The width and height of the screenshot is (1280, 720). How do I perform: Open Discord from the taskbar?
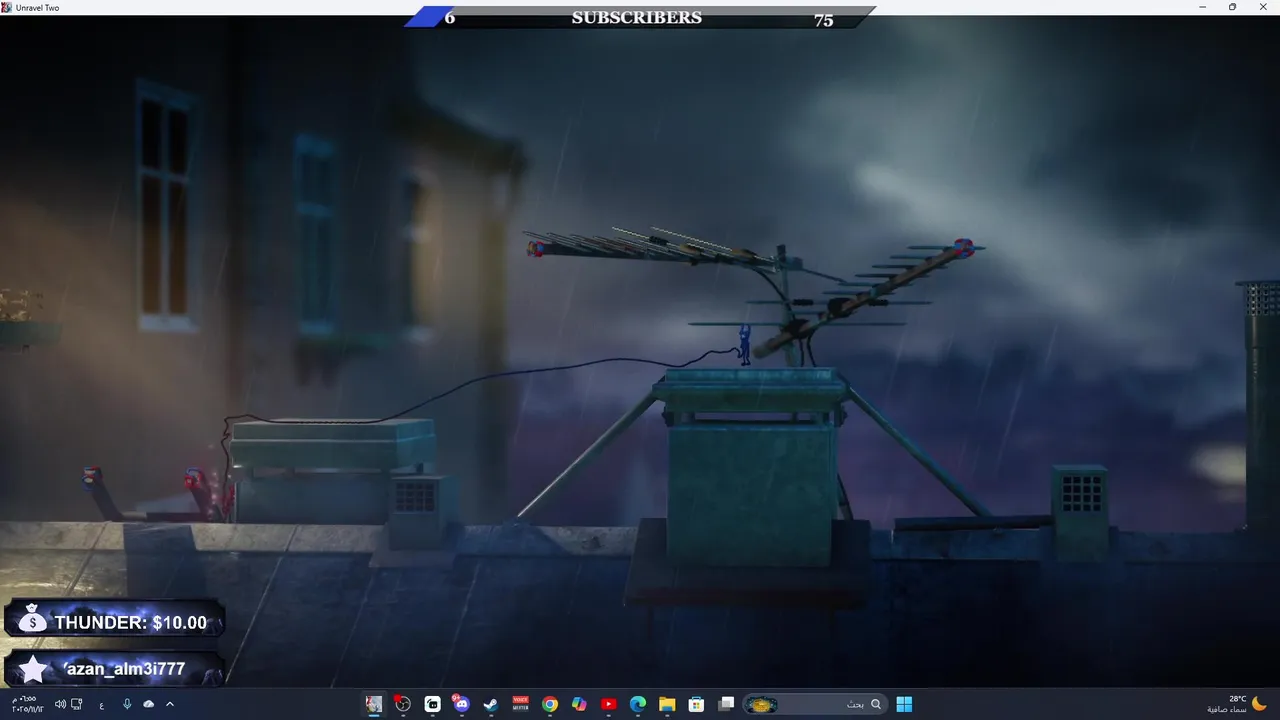(461, 704)
